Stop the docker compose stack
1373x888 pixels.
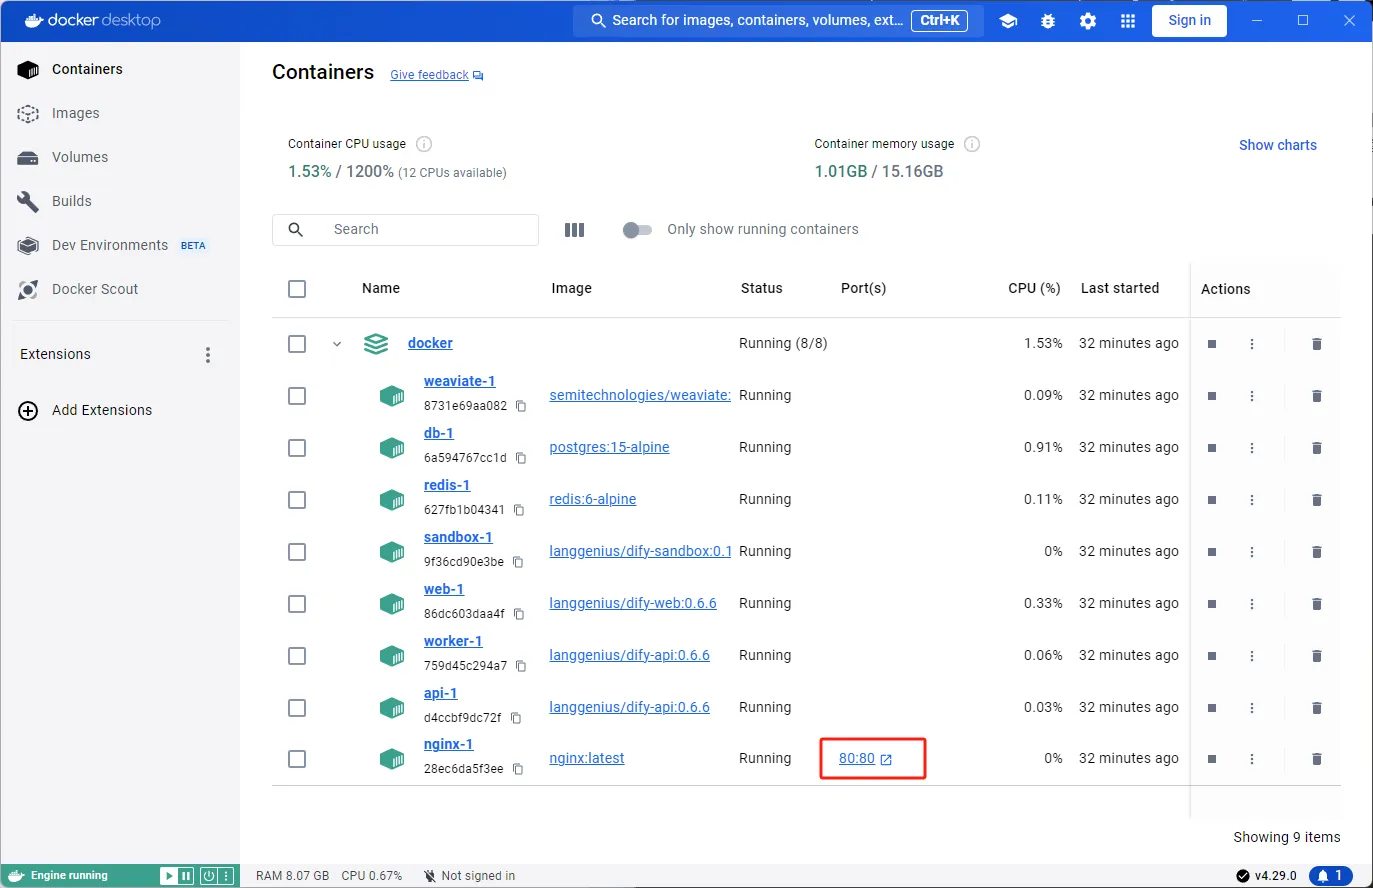point(1212,344)
